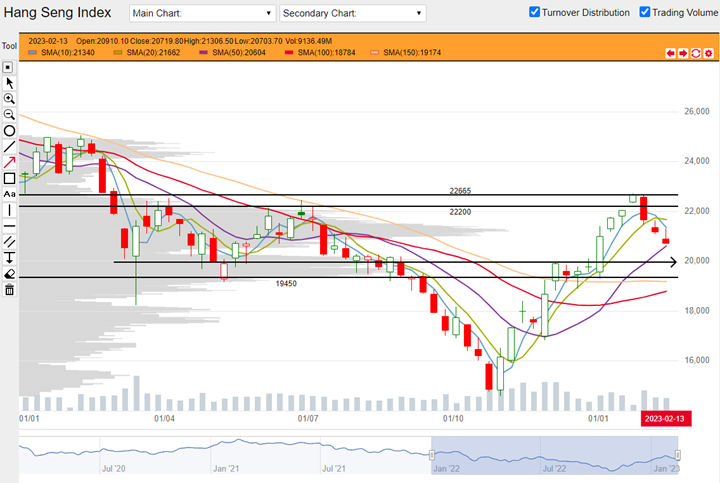
Task: Click the 2023-02-13 date marker label
Action: point(666,419)
